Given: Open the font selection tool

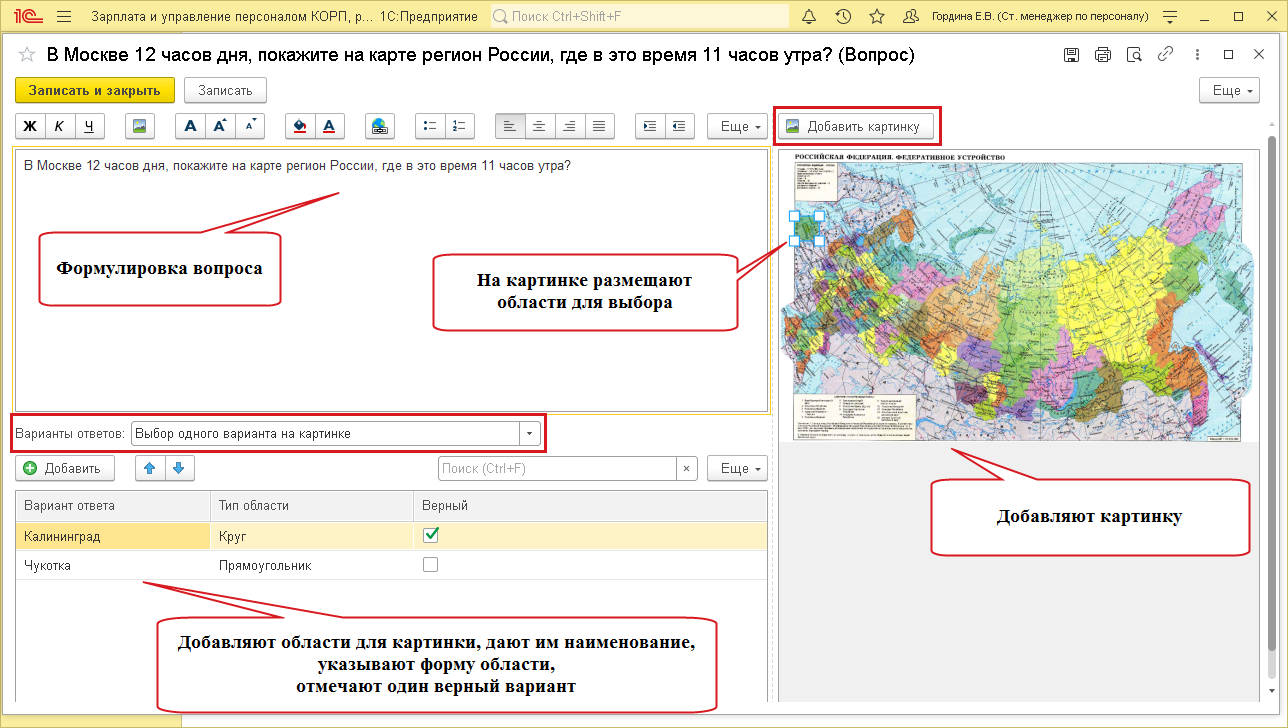Looking at the screenshot, I should tap(190, 126).
